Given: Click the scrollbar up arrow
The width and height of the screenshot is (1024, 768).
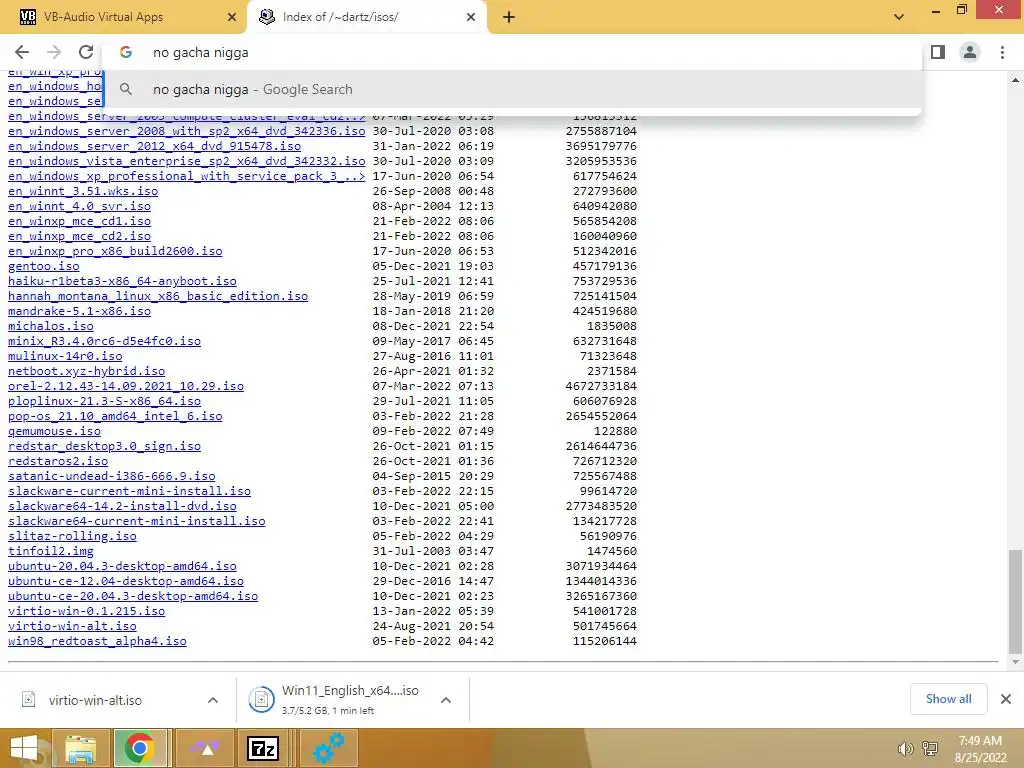Looking at the screenshot, I should point(1015,80).
